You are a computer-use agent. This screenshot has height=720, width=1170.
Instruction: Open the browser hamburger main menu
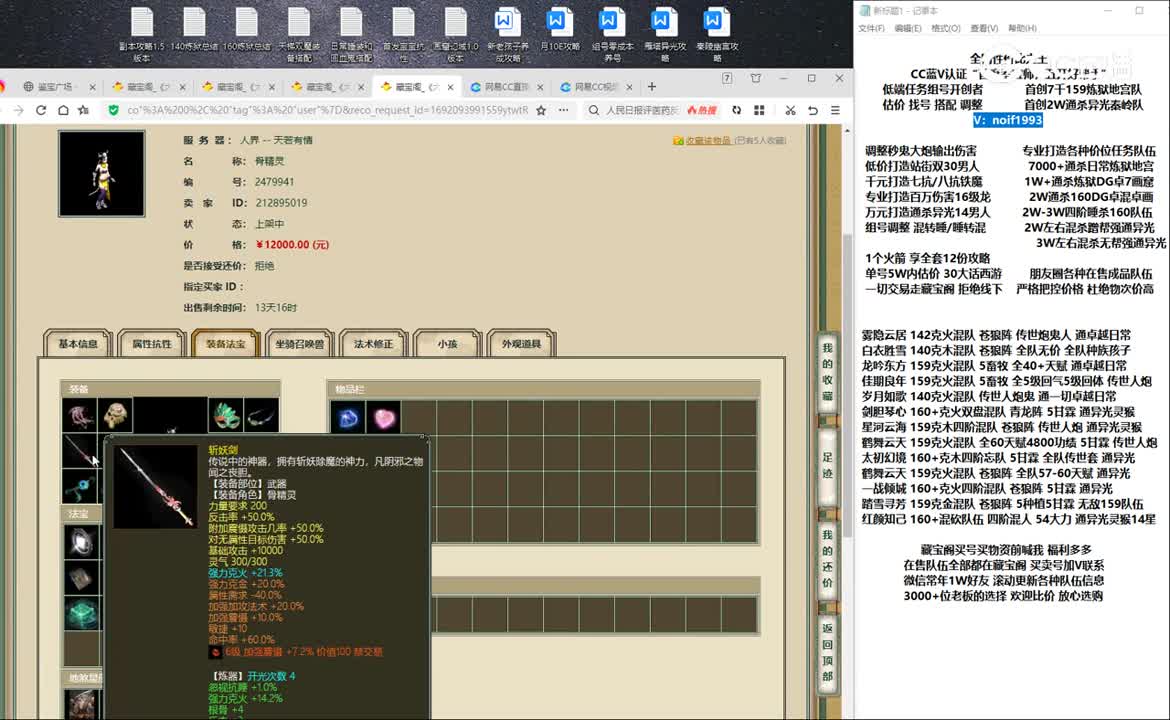click(835, 110)
